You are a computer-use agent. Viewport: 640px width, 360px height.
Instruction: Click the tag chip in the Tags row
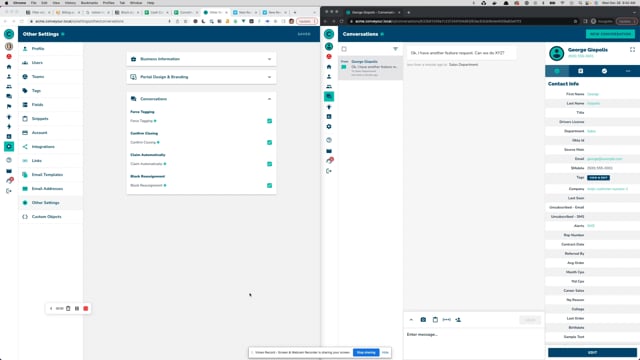[598, 178]
